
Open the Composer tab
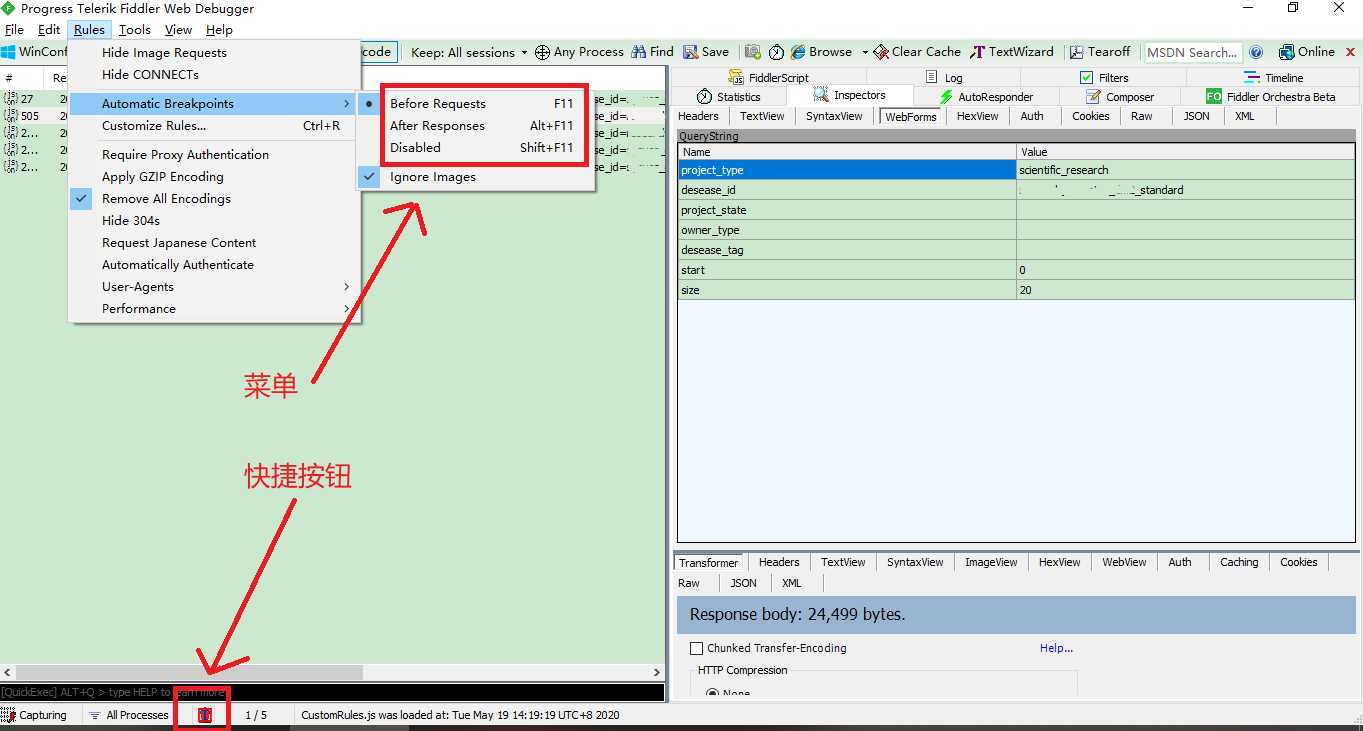1120,97
